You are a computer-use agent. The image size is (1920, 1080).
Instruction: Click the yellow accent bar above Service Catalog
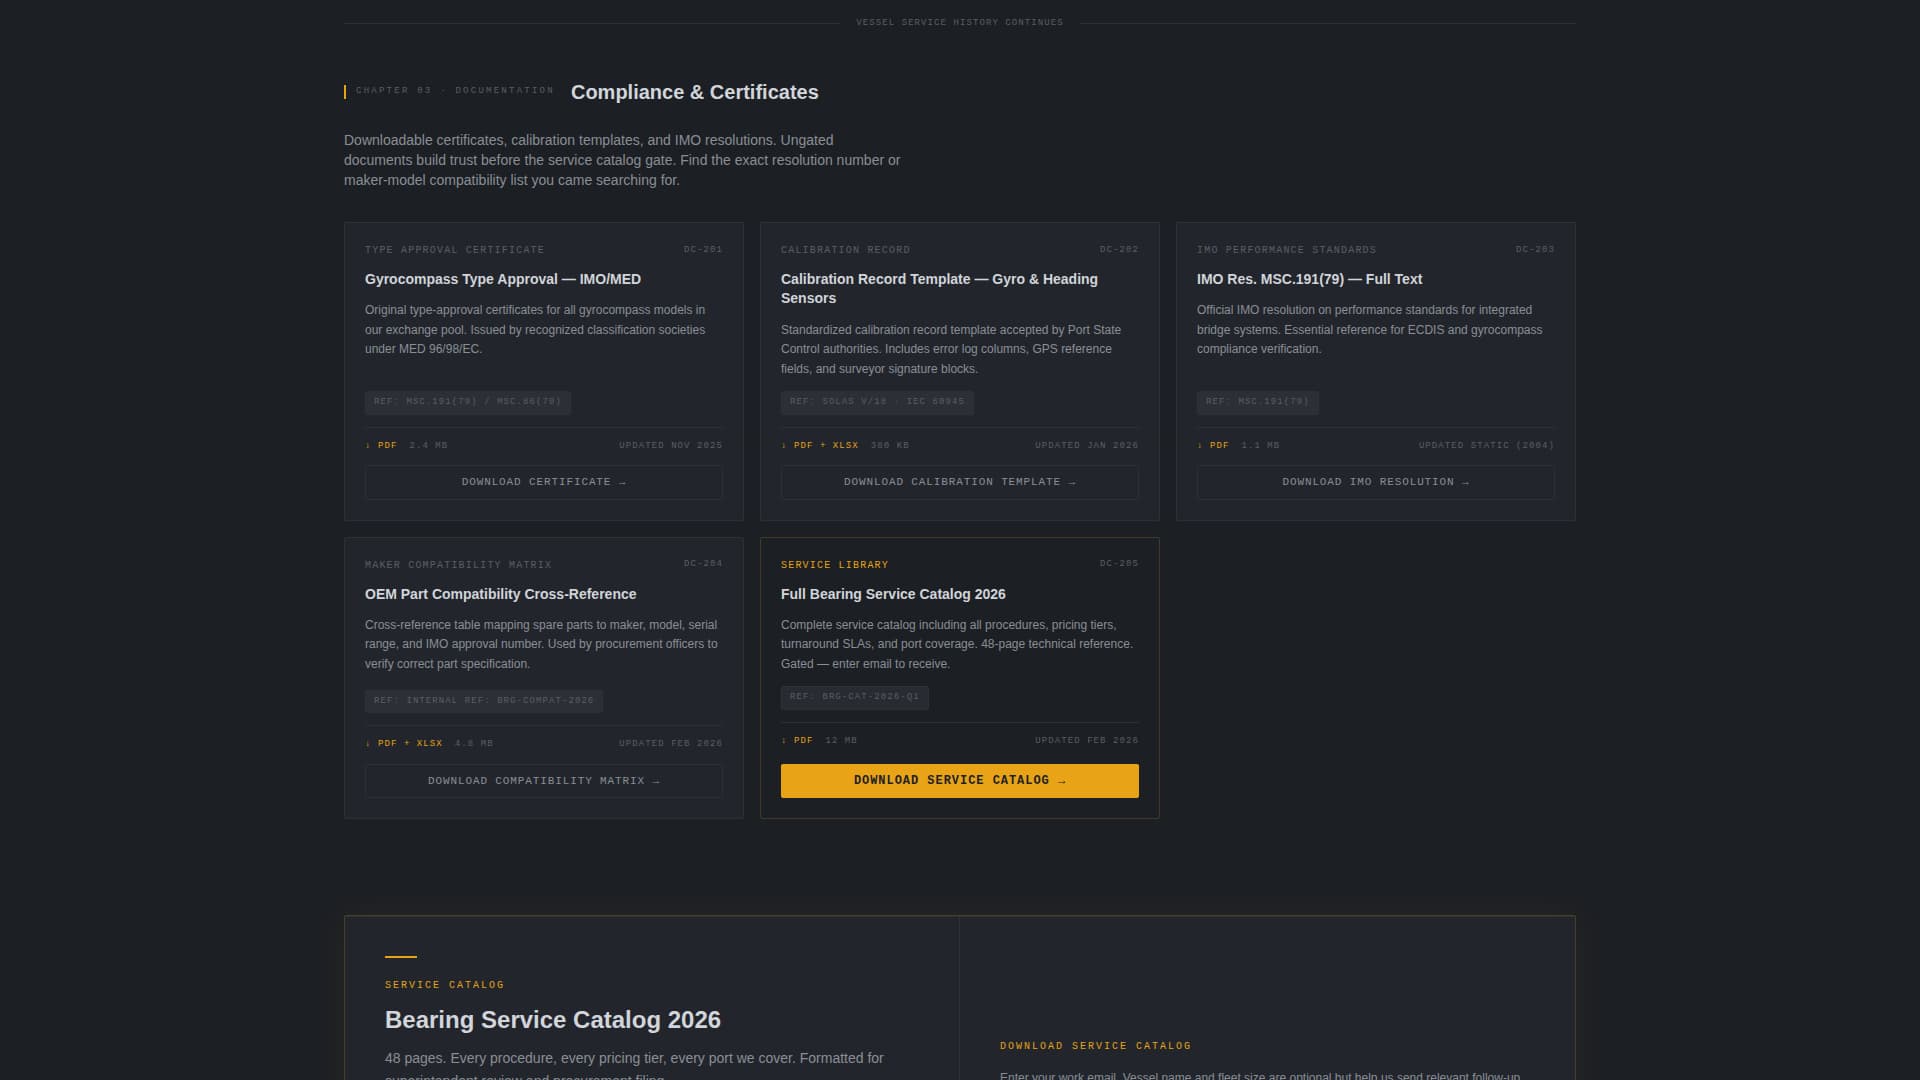coord(398,954)
